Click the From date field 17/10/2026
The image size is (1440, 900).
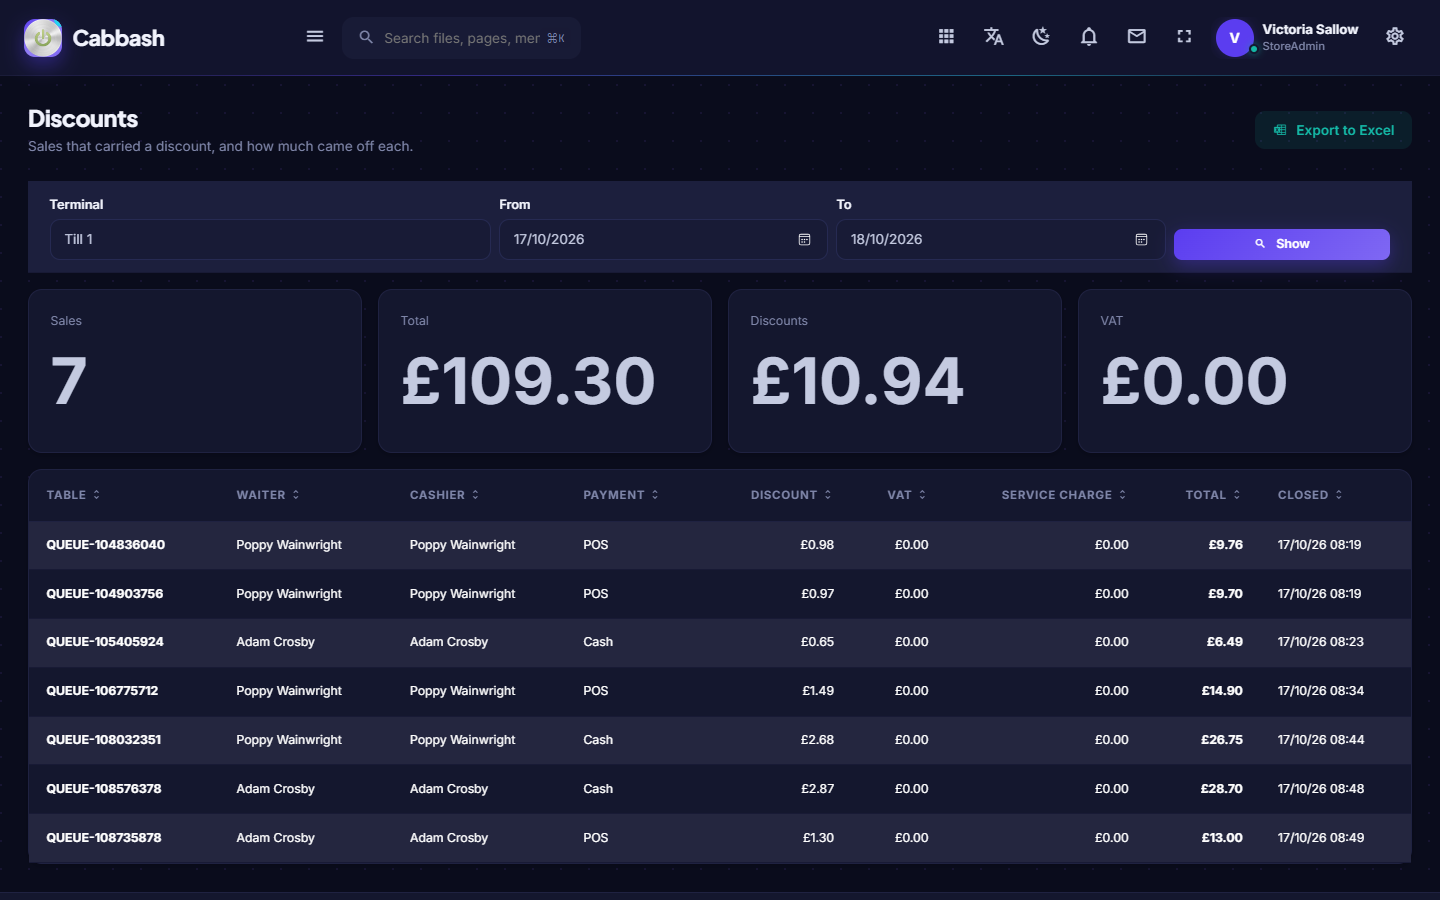663,240
